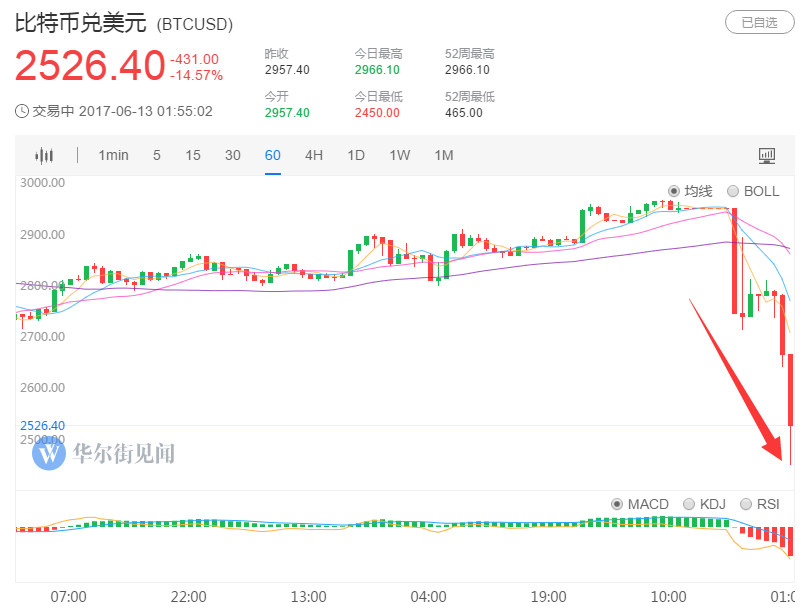Select the MACD indicator radio
The image size is (803, 615).
coord(617,504)
